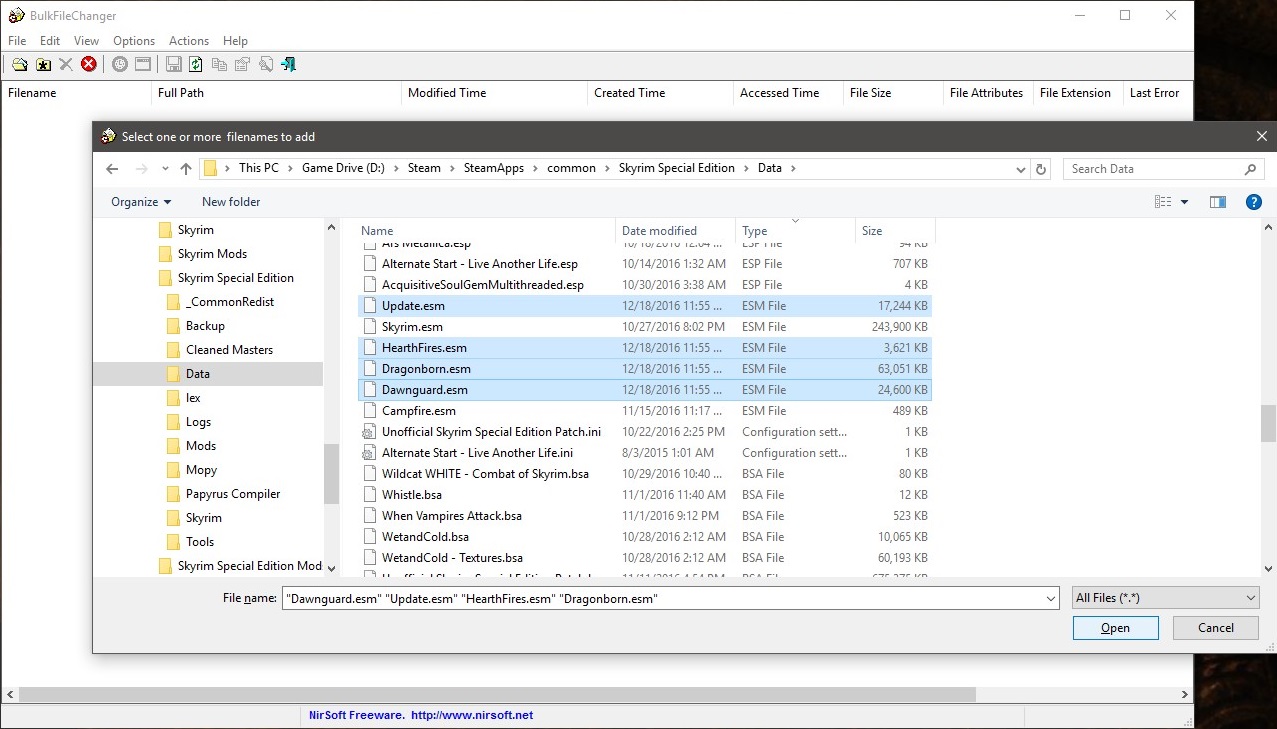The height and width of the screenshot is (729, 1277).
Task: Sort by the Size column header
Action: pyautogui.click(x=895, y=231)
